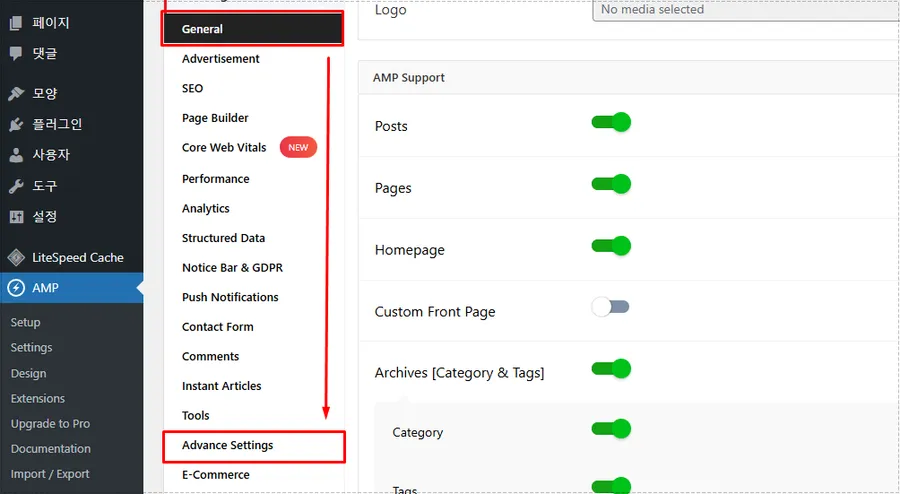Open the Import / Export link

50,474
